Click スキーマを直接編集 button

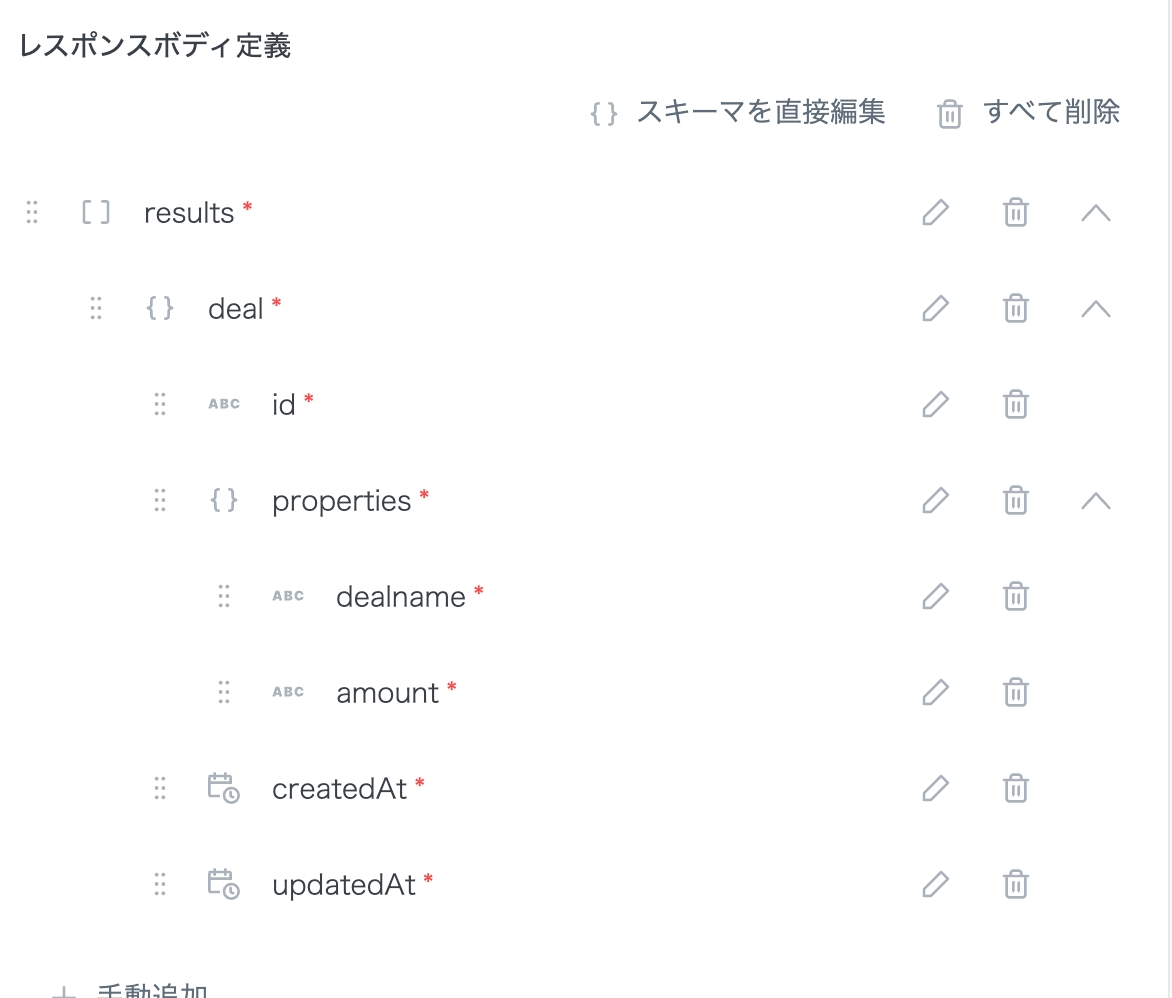[738, 113]
